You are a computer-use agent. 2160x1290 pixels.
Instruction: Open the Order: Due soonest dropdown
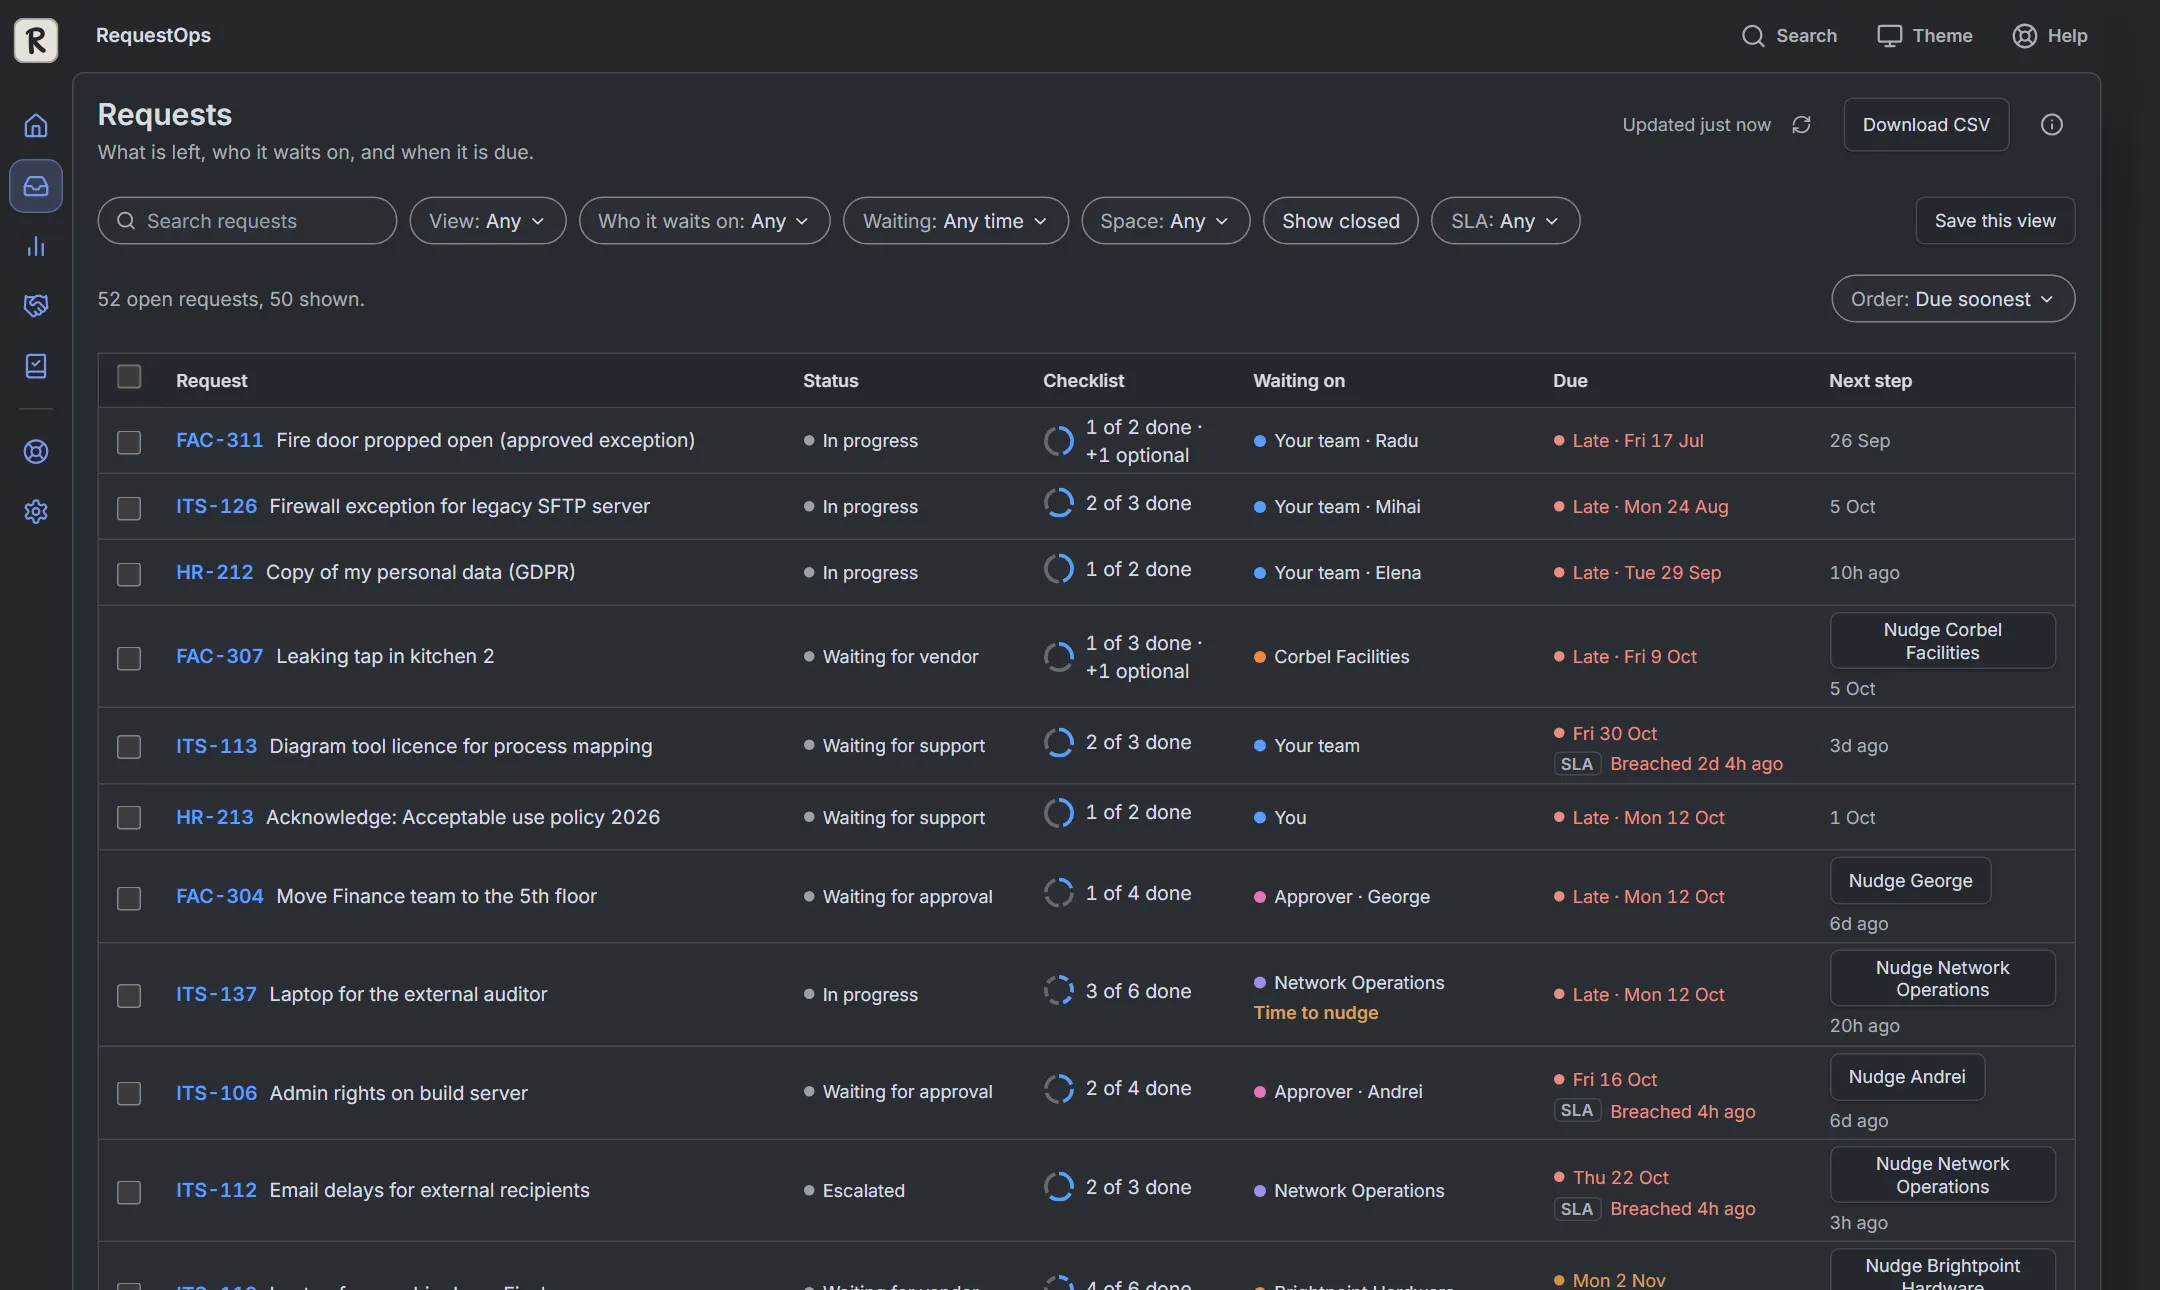pos(1953,299)
